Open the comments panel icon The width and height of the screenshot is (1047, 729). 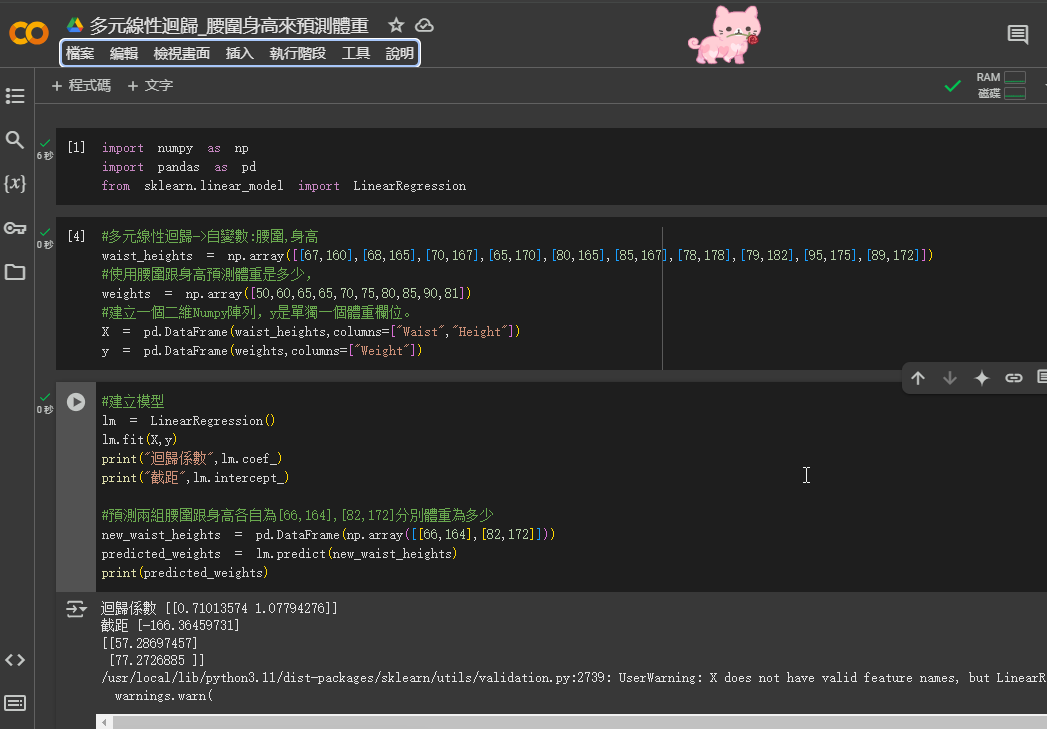[x=1018, y=34]
